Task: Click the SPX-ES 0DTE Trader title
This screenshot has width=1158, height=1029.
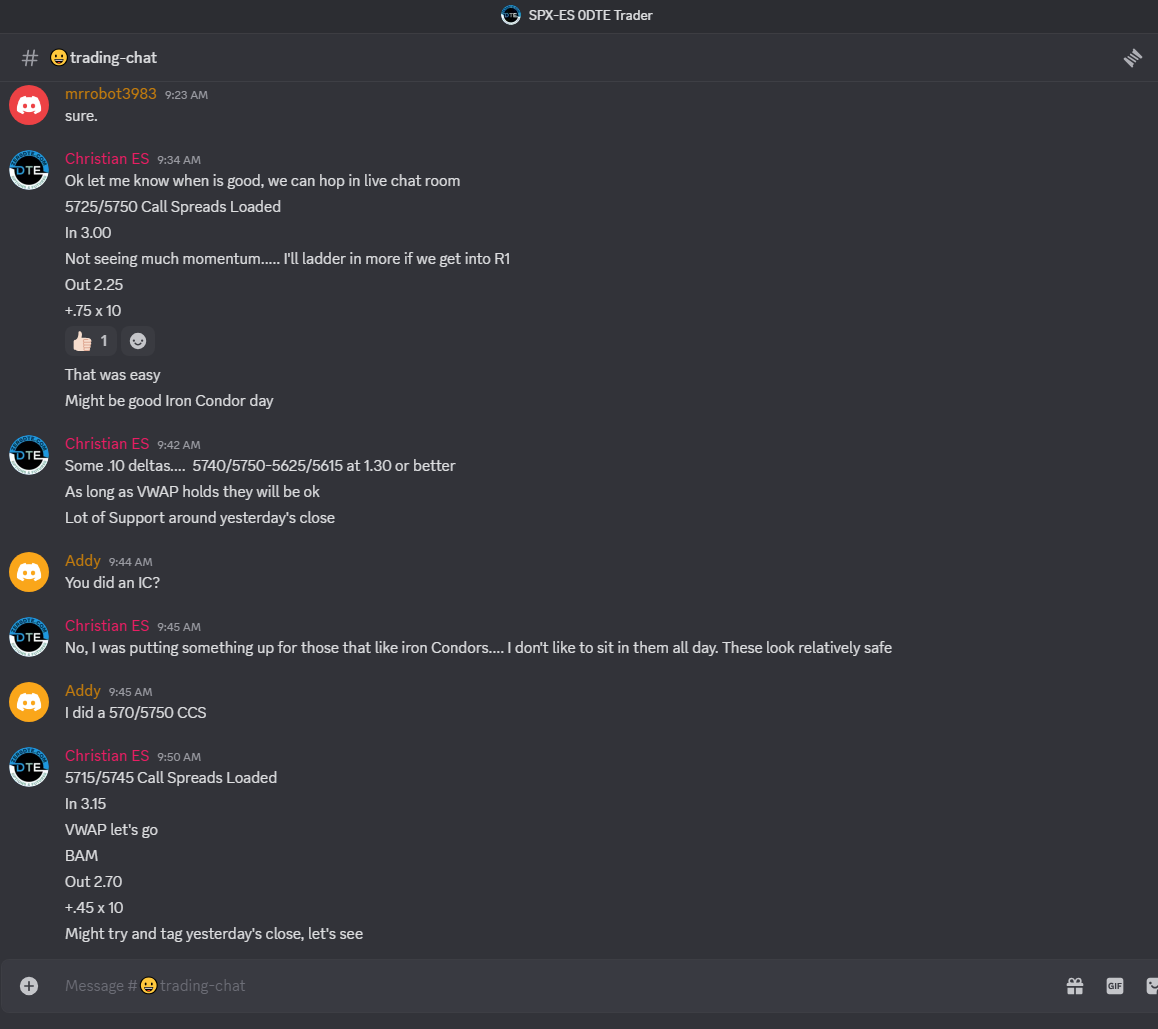Action: coord(590,15)
